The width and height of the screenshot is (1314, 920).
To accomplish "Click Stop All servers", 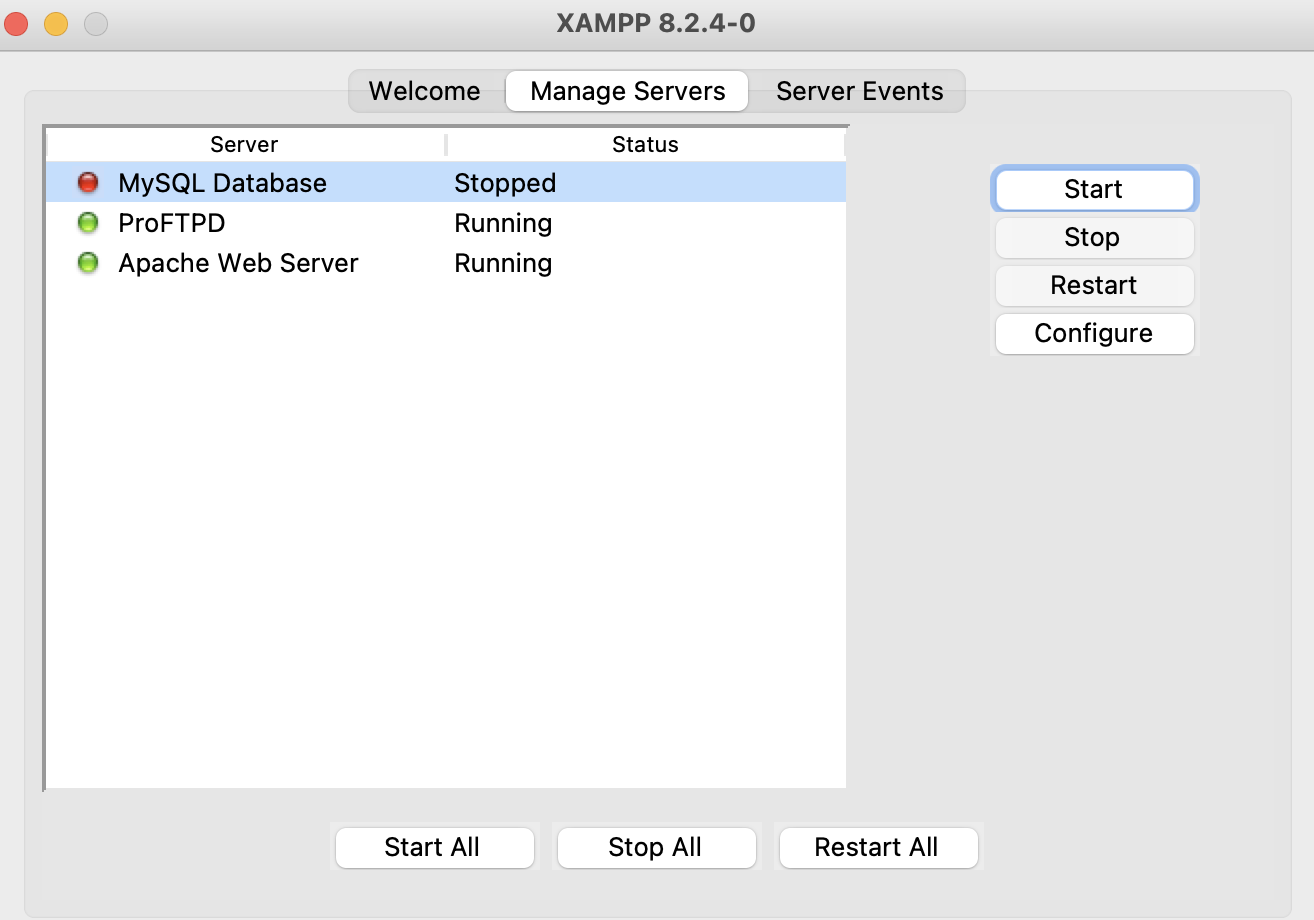I will [x=656, y=847].
